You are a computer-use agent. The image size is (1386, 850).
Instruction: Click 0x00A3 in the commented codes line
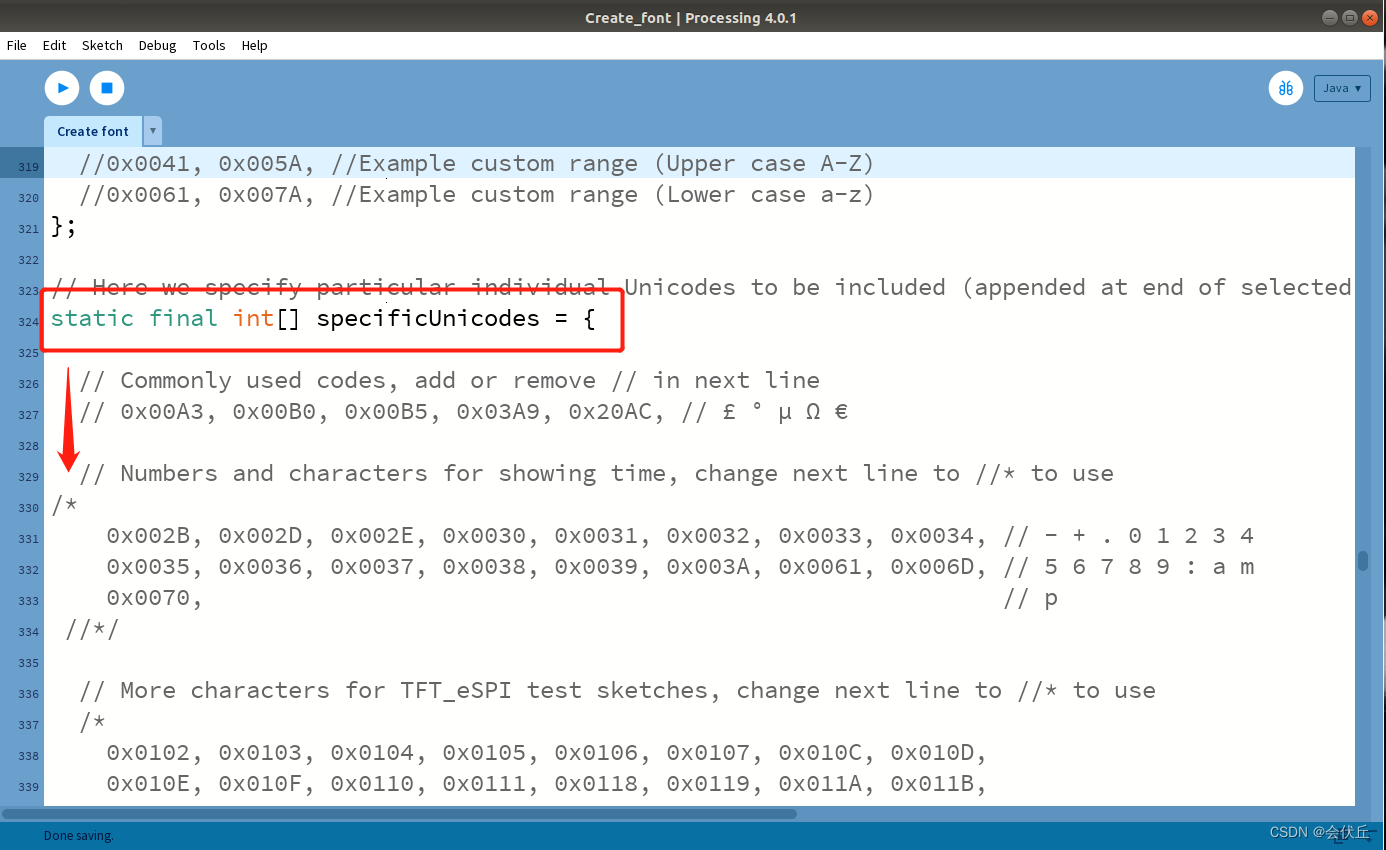(162, 412)
